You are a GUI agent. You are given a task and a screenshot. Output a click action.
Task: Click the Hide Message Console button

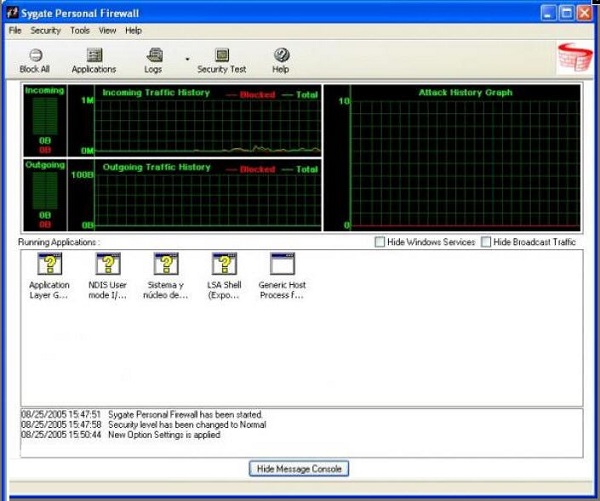tap(299, 469)
